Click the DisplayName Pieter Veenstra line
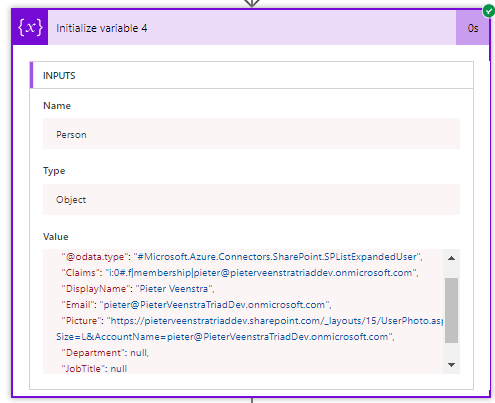This screenshot has width=495, height=403. (x=138, y=289)
